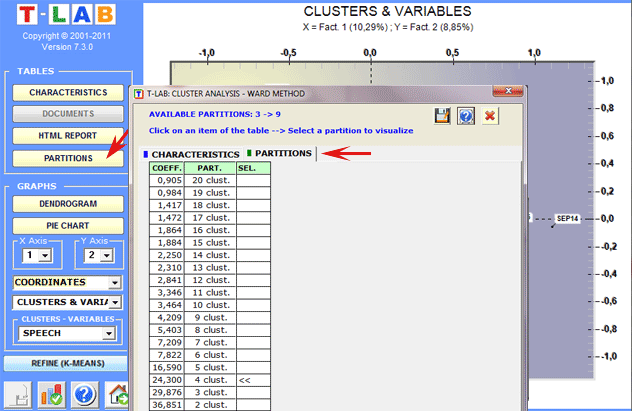Screen dimensions: 632x411
Task: Click the PARTITIONS button in sidebar
Action: pyautogui.click(x=68, y=158)
